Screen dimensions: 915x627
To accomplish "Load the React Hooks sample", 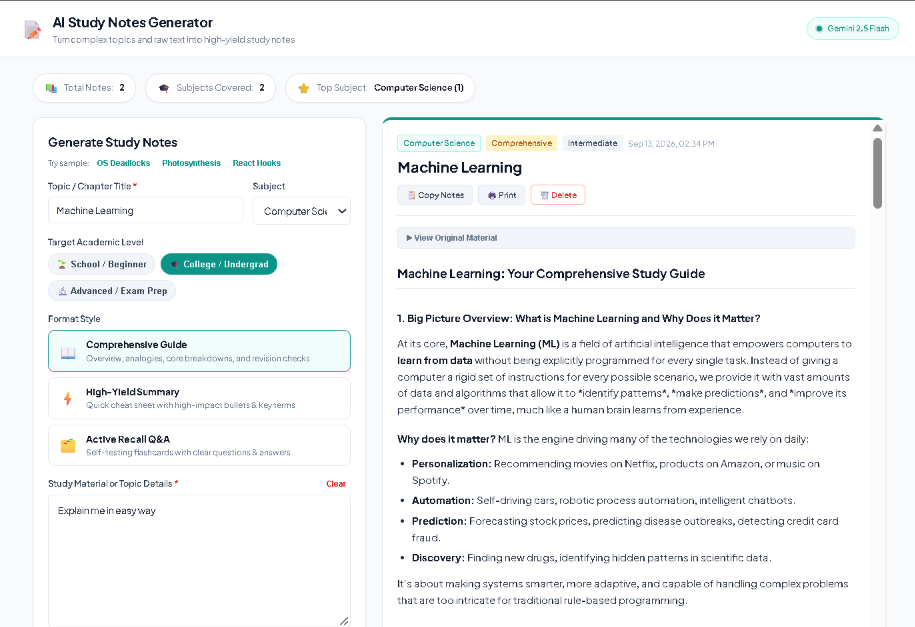I will click(x=257, y=163).
